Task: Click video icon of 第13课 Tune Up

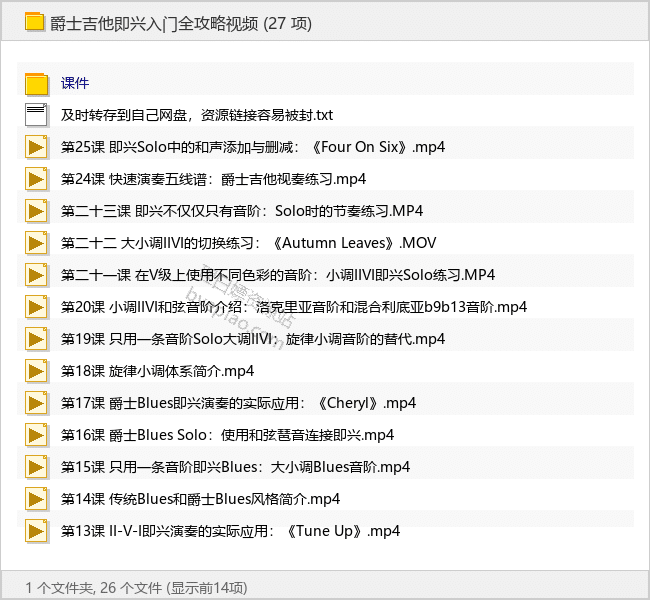Action: [36, 531]
